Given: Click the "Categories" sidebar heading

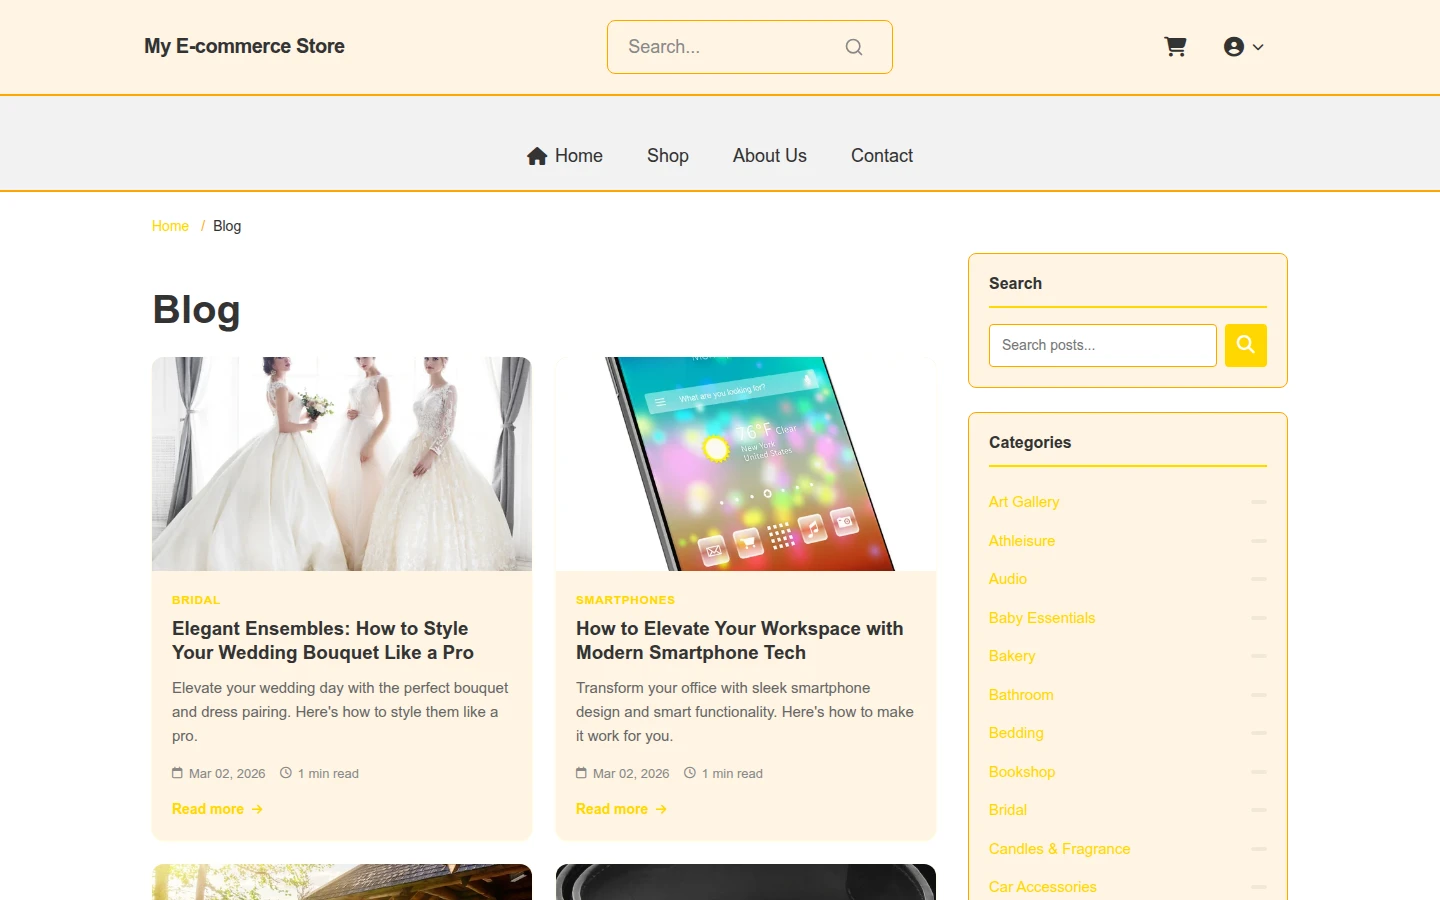Looking at the screenshot, I should 1030,443.
